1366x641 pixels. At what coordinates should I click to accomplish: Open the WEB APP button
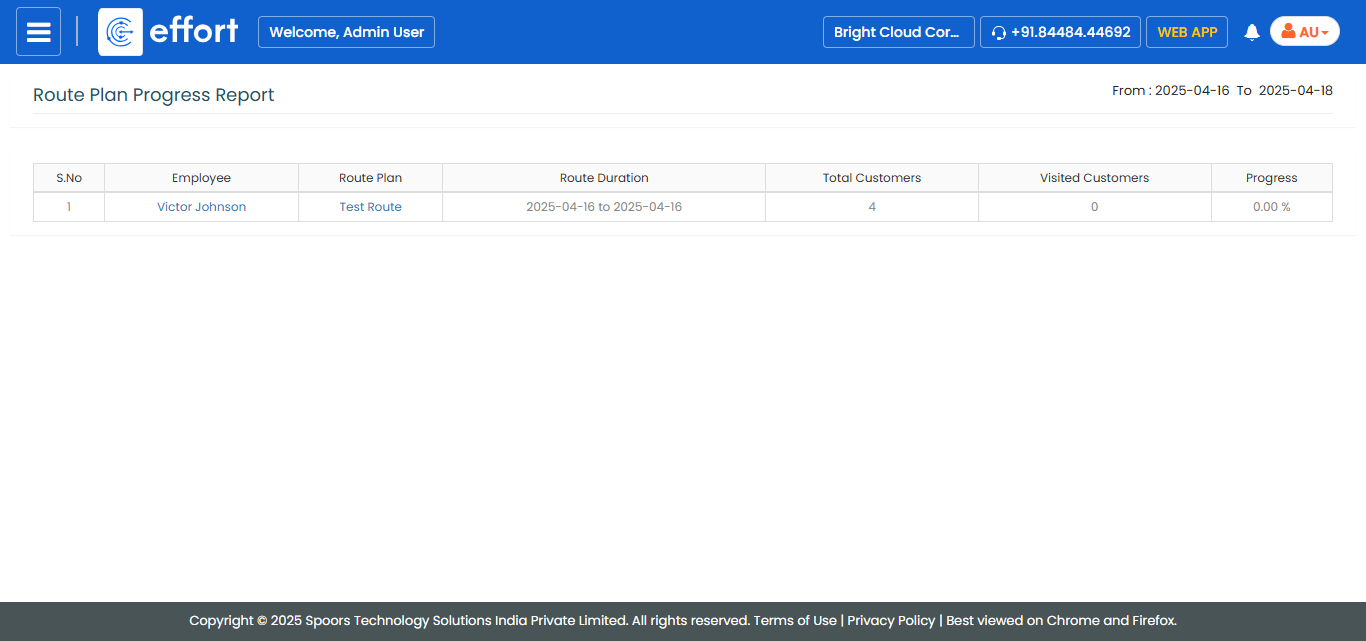coord(1187,32)
